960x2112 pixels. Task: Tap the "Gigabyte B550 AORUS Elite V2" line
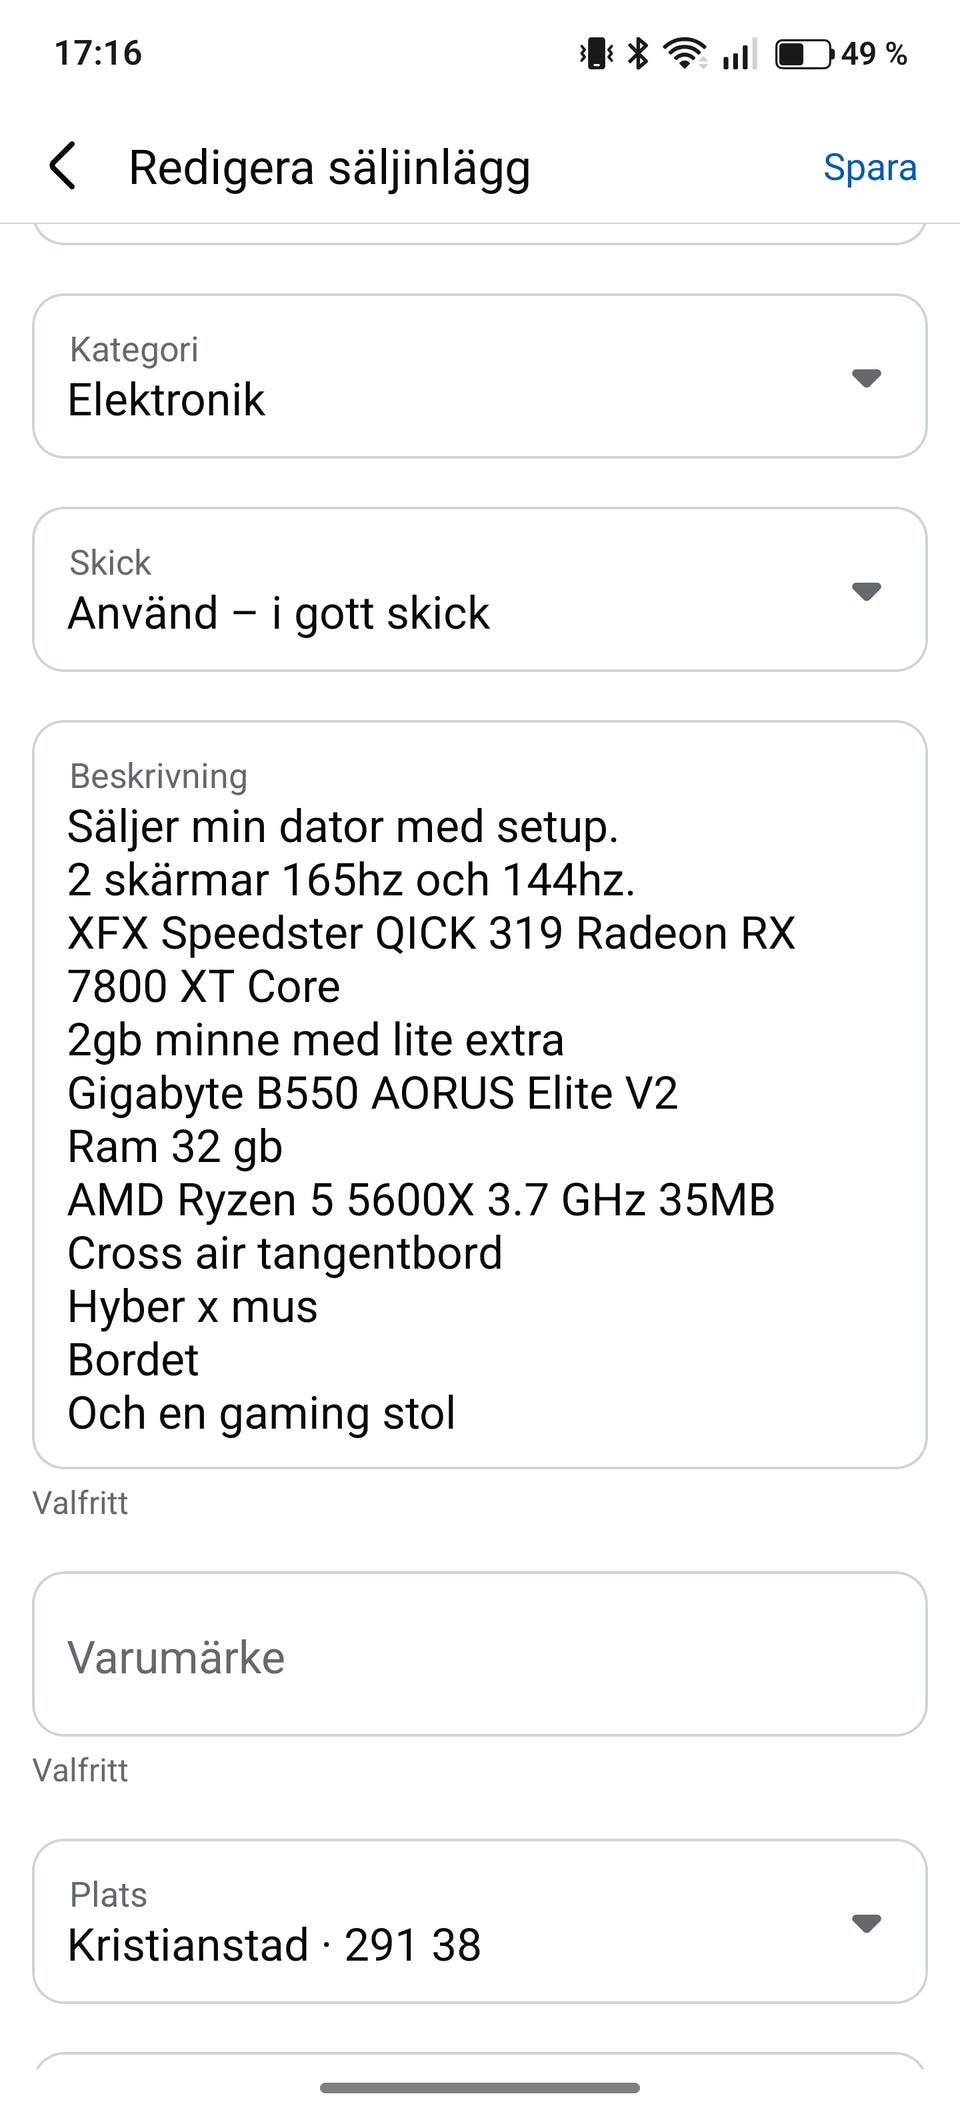(x=372, y=1093)
